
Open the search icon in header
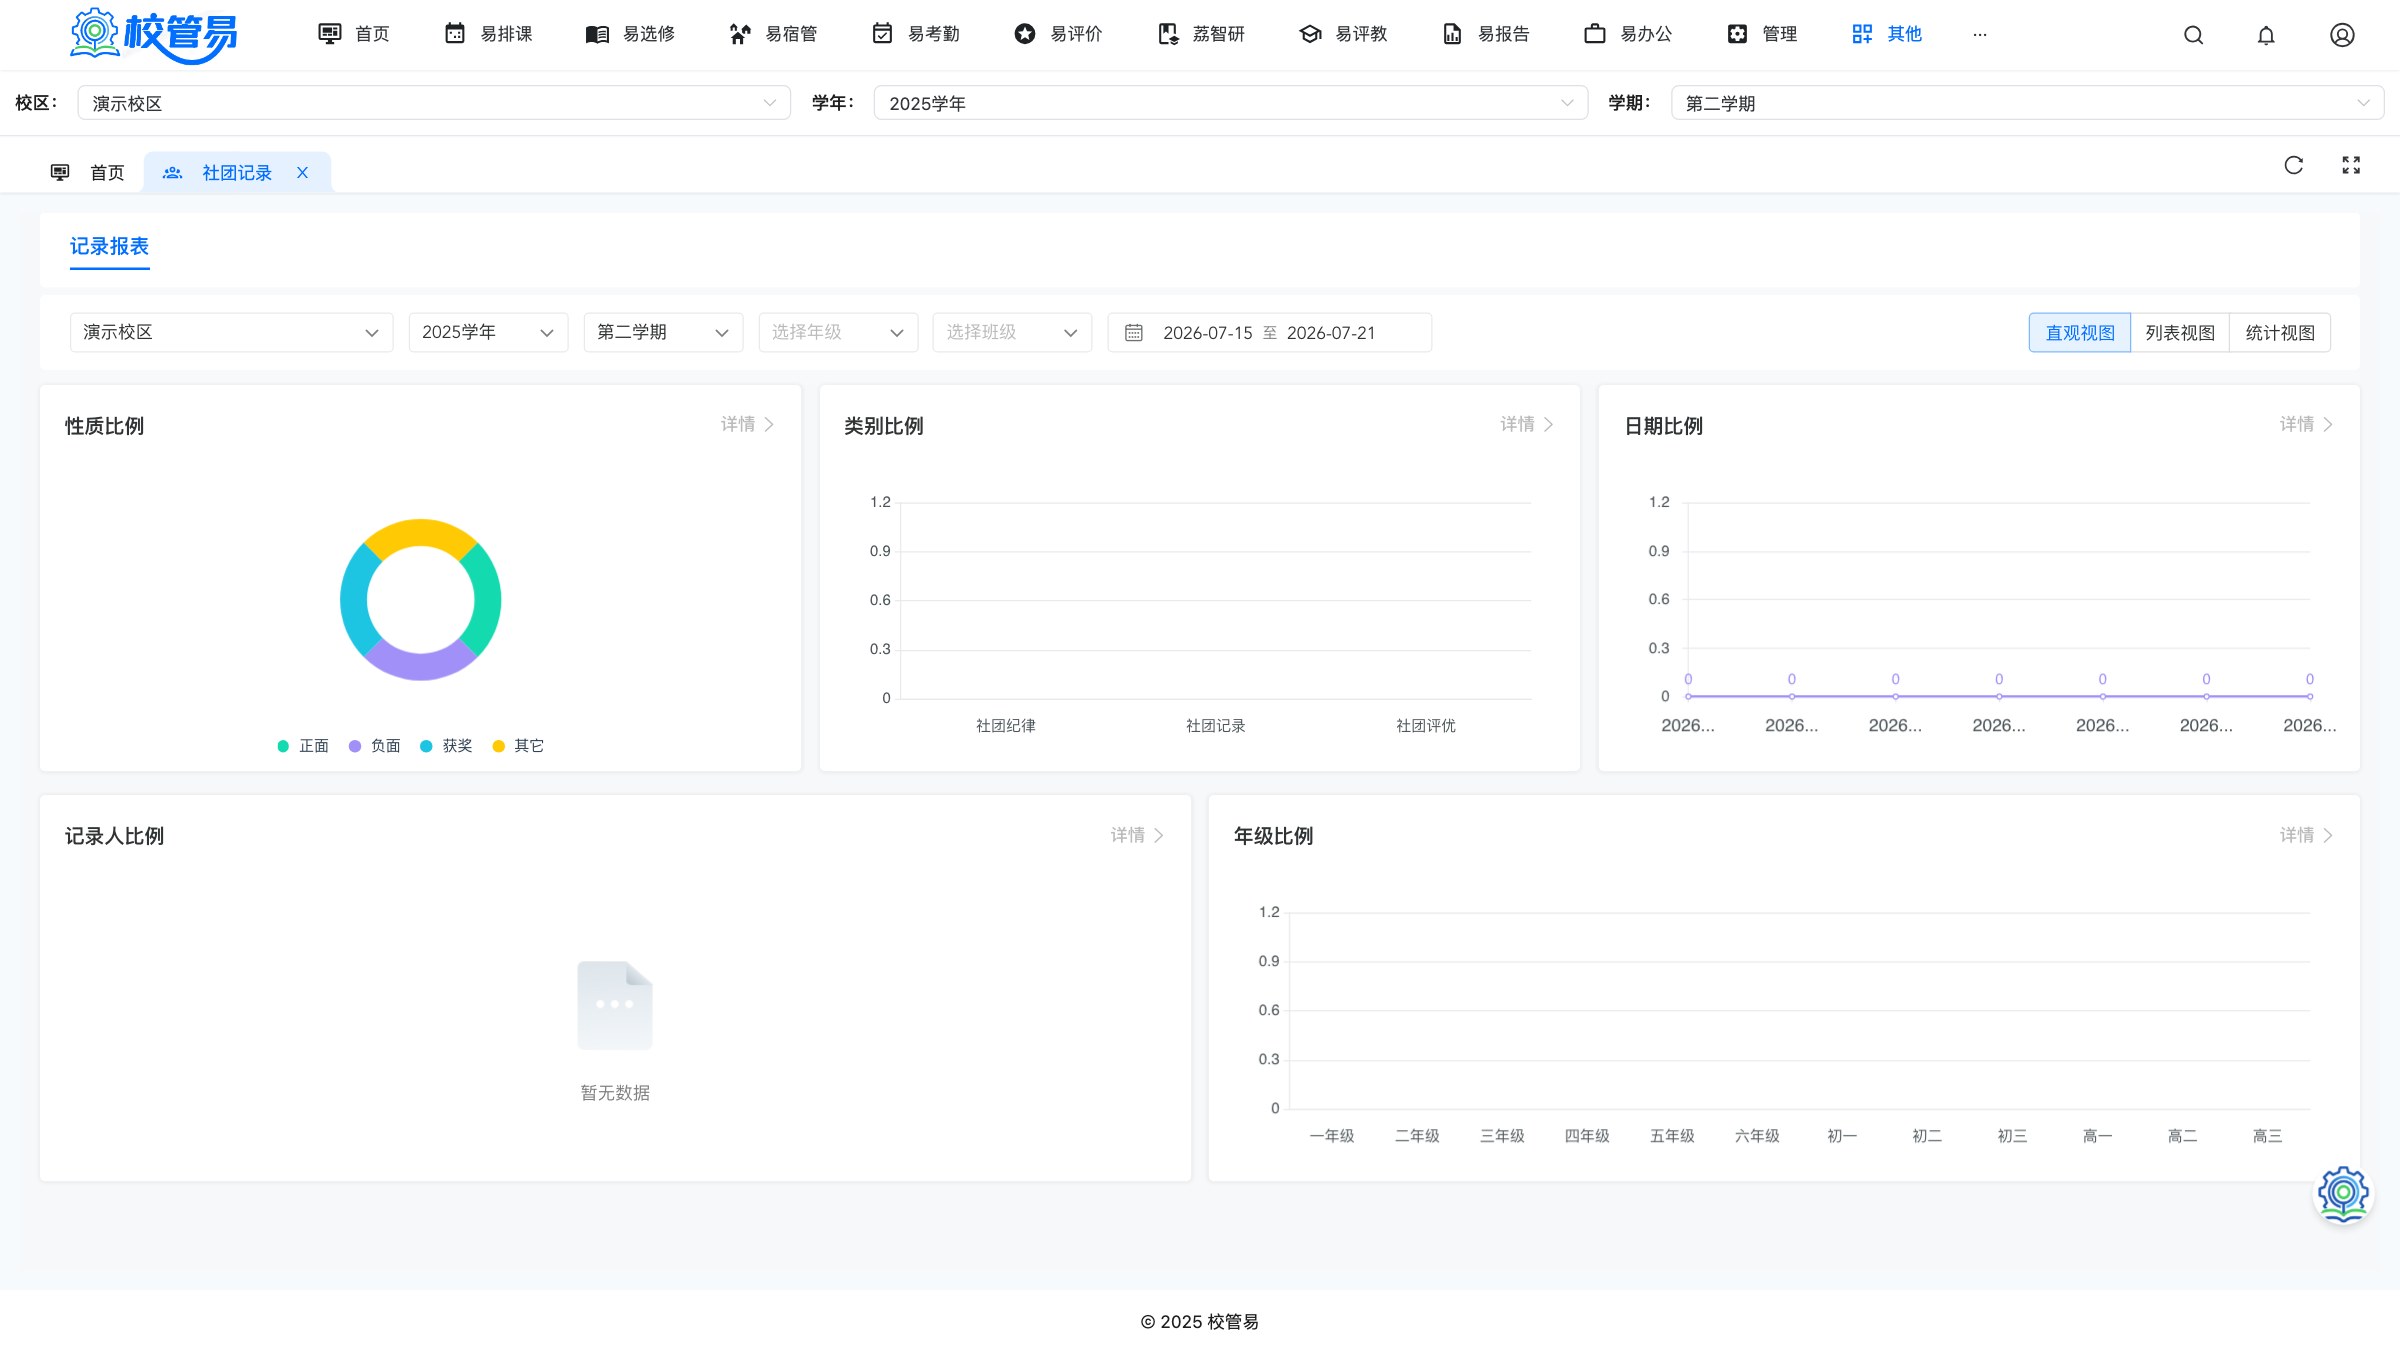click(2193, 35)
